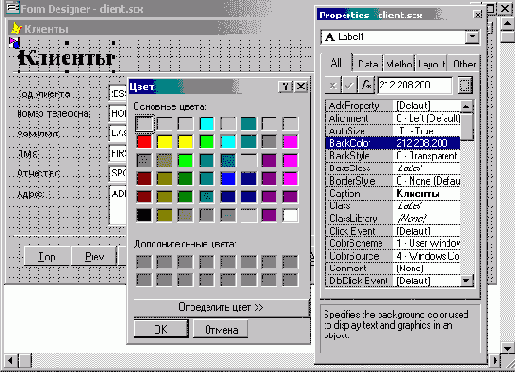Select the Адрес label on the form
This screenshot has width=515, height=372.
pyautogui.click(x=31, y=194)
